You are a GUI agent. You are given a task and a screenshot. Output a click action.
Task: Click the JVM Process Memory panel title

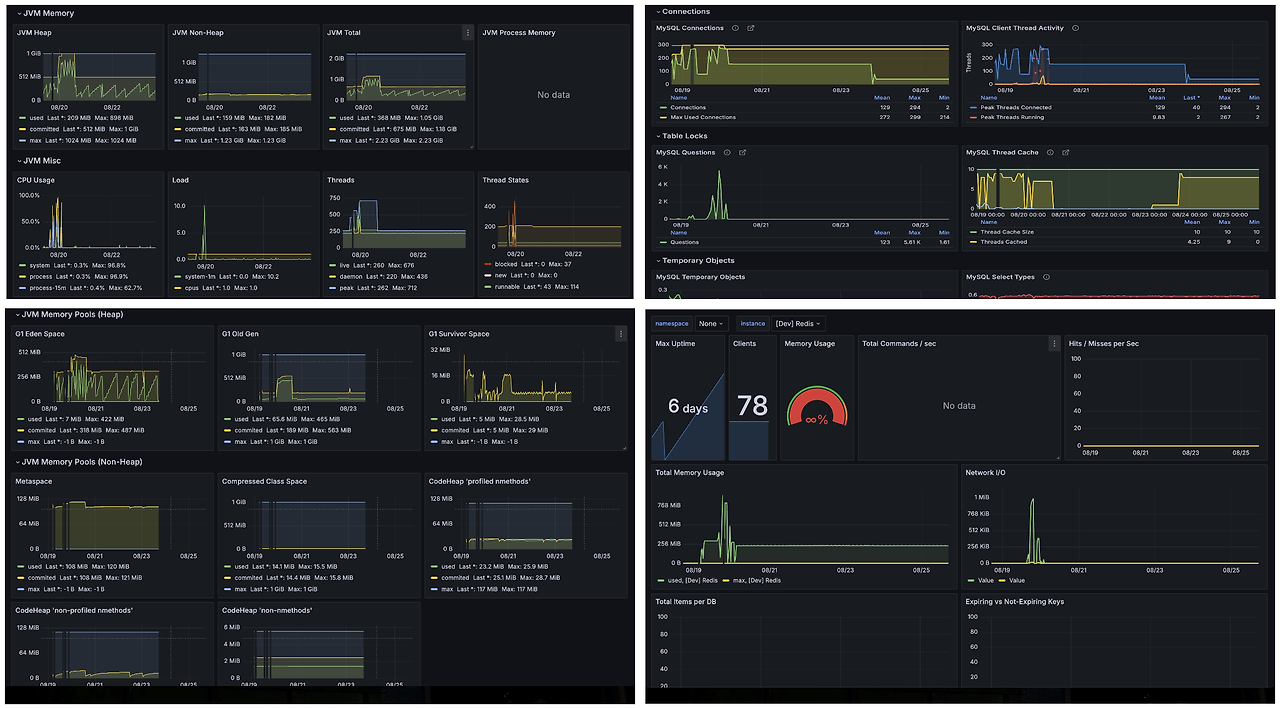pos(519,32)
